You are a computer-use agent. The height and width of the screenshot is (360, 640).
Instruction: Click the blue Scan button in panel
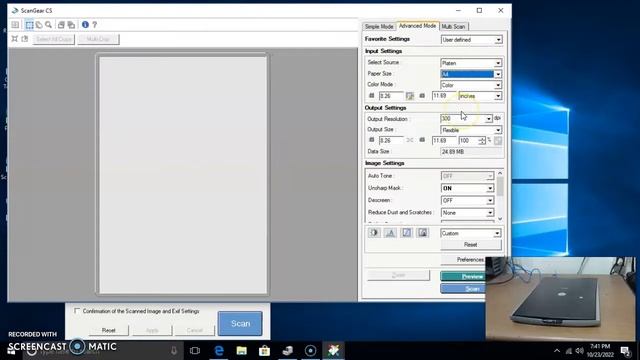tap(463, 289)
